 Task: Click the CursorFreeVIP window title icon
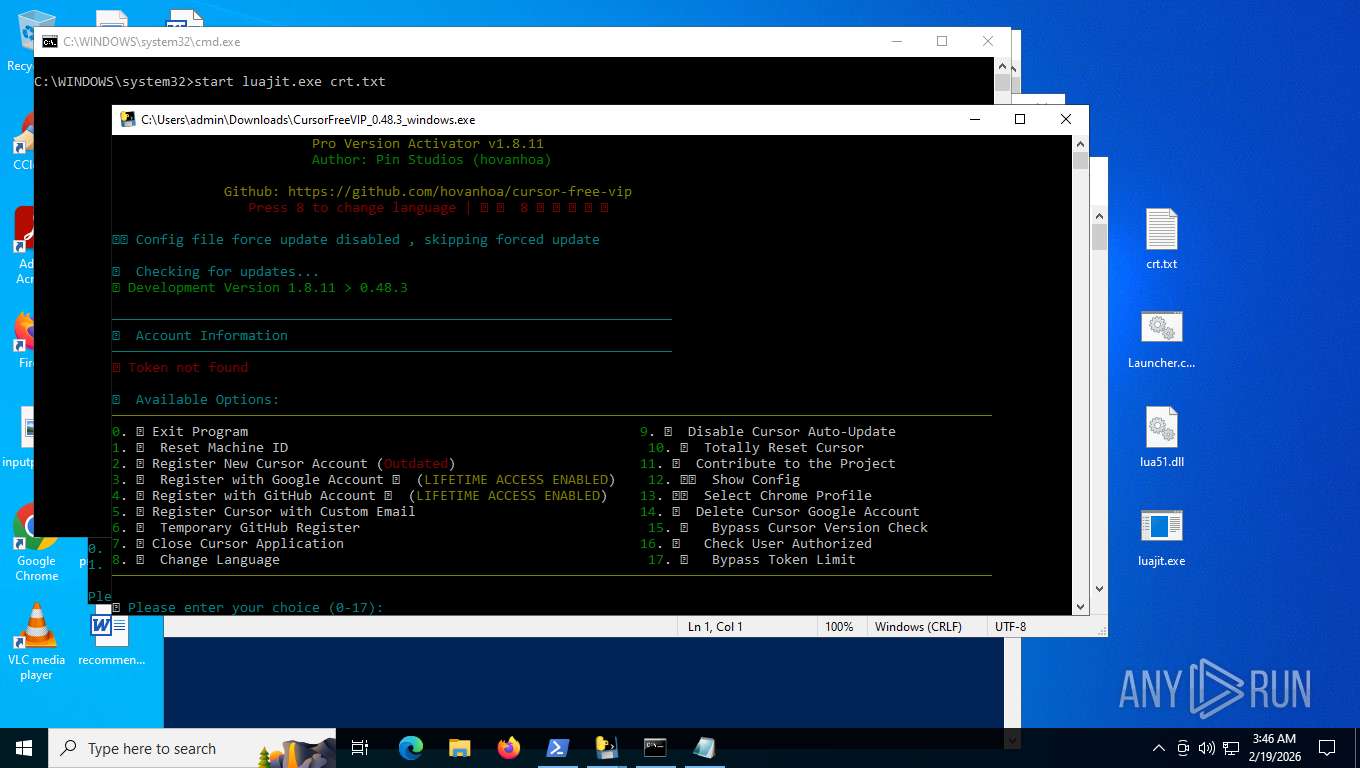[128, 120]
